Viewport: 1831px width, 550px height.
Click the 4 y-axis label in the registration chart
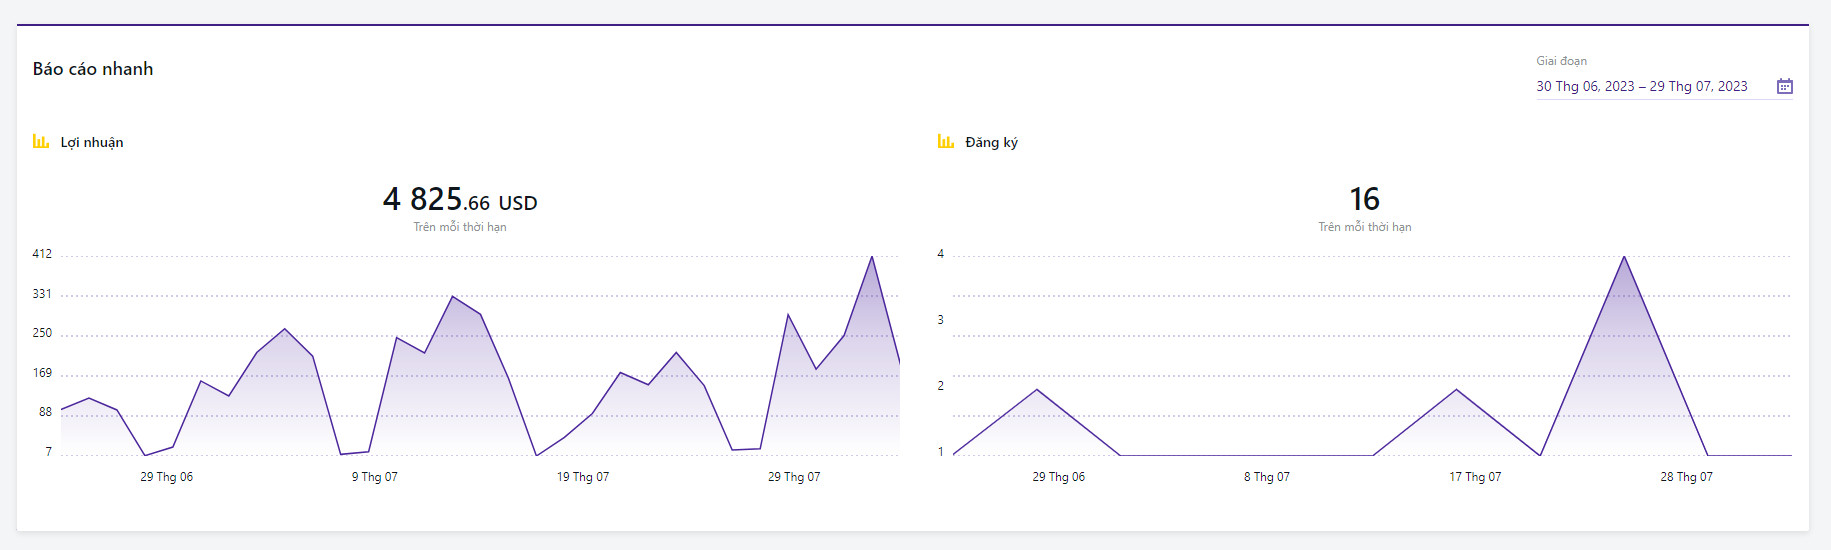(940, 254)
